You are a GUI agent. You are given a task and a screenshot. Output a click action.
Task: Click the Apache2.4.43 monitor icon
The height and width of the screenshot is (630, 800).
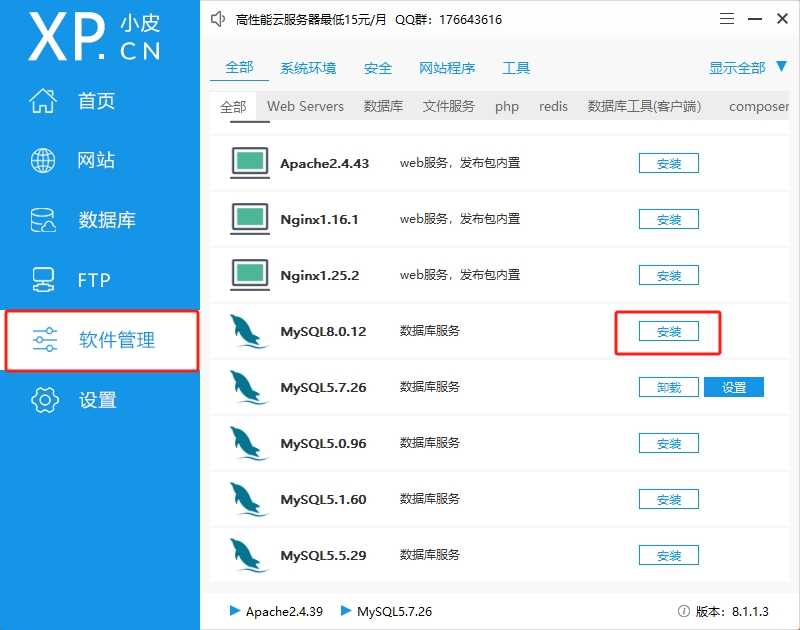[x=249, y=163]
